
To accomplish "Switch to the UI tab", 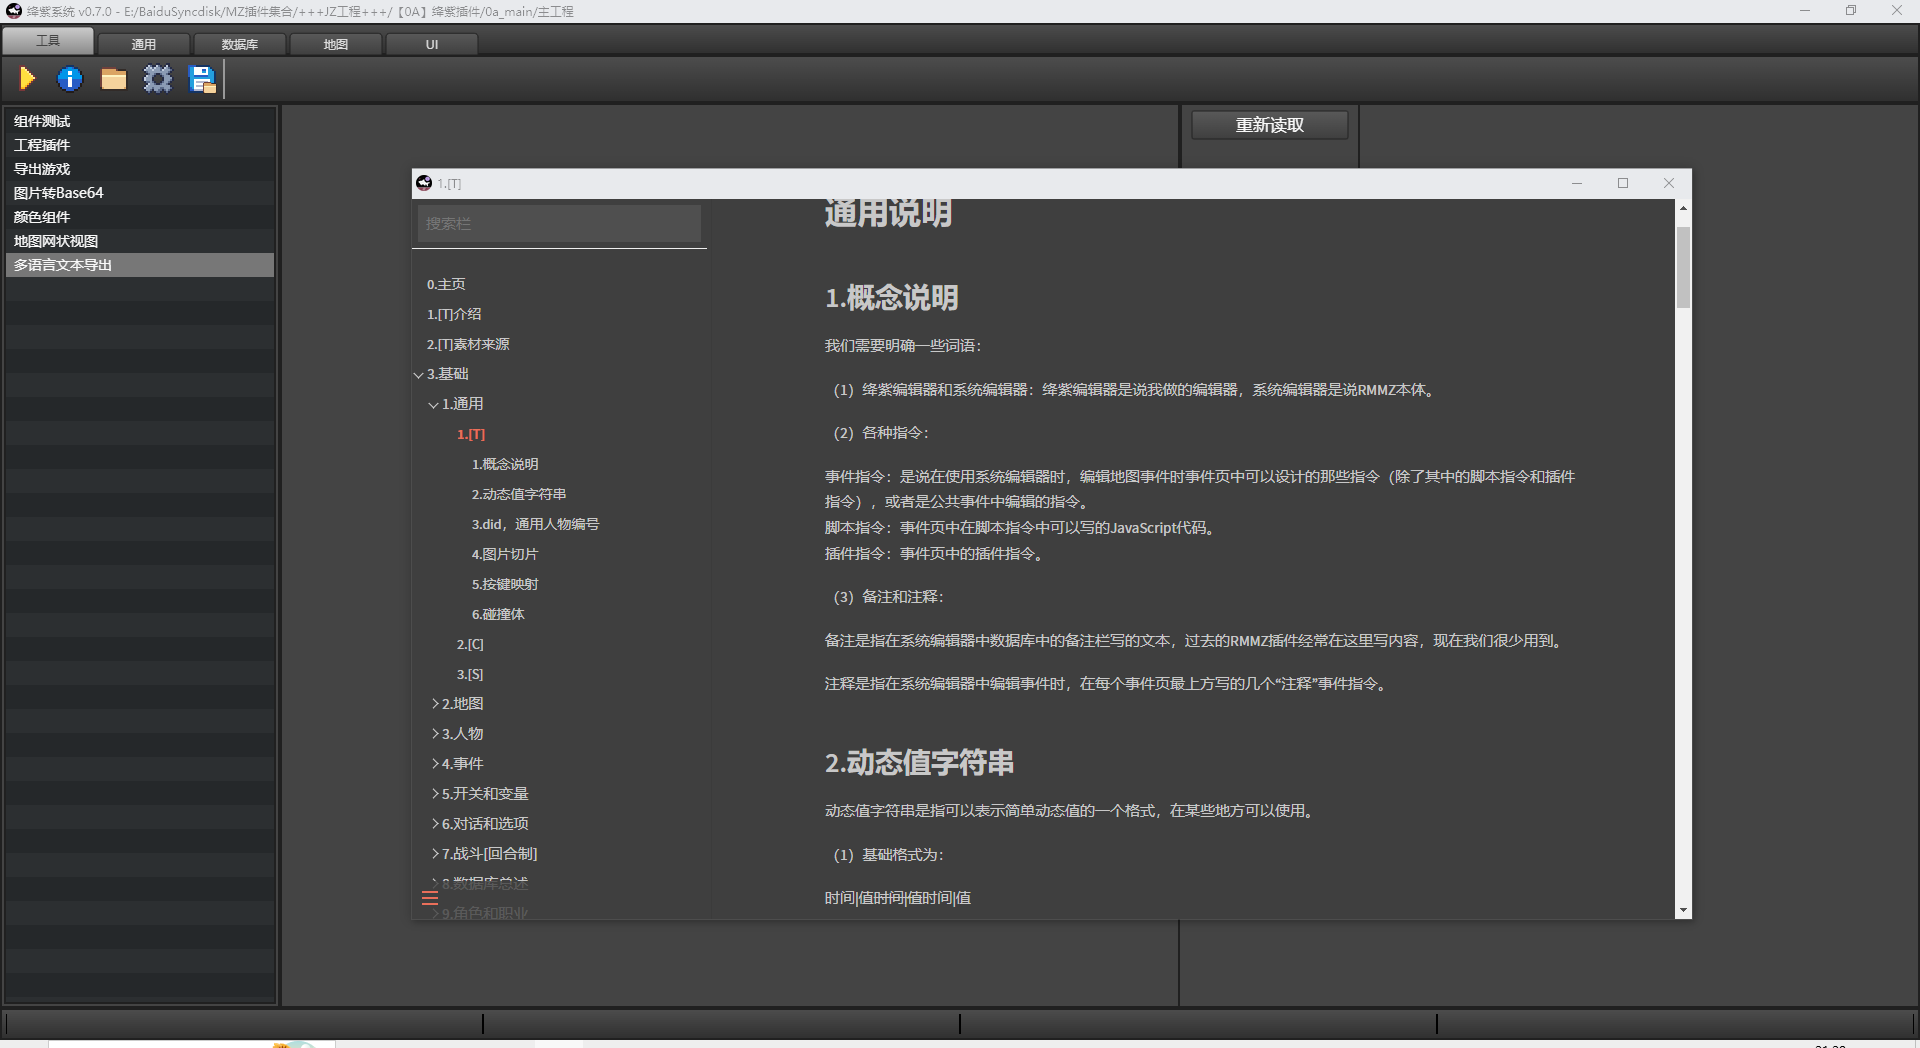I will [432, 44].
